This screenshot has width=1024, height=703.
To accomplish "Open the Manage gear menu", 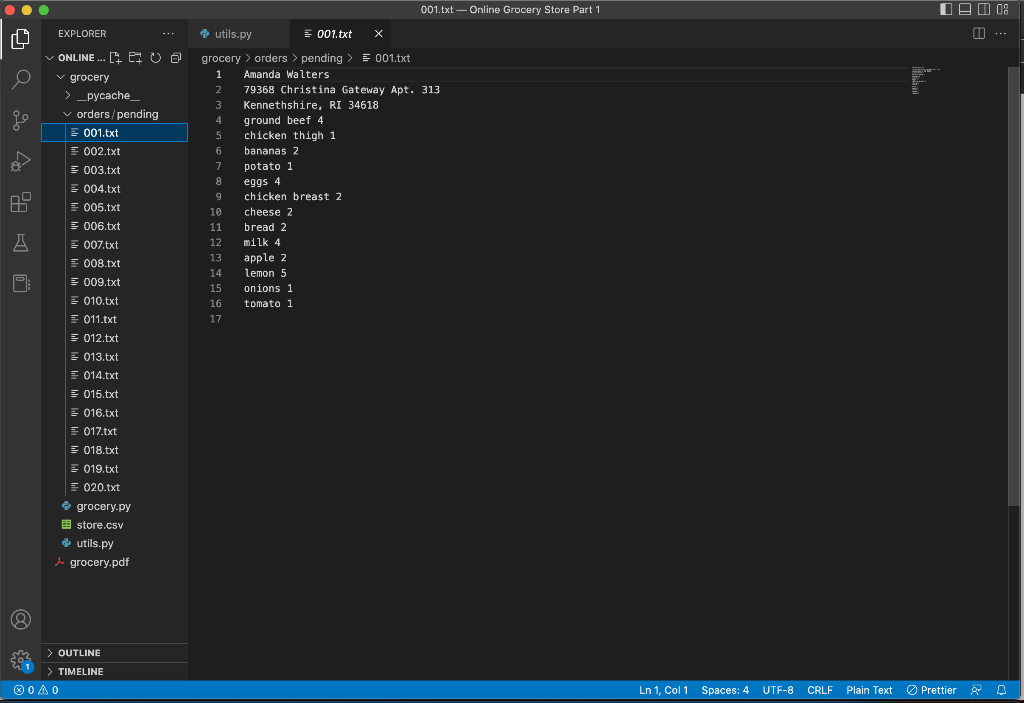I will click(20, 660).
